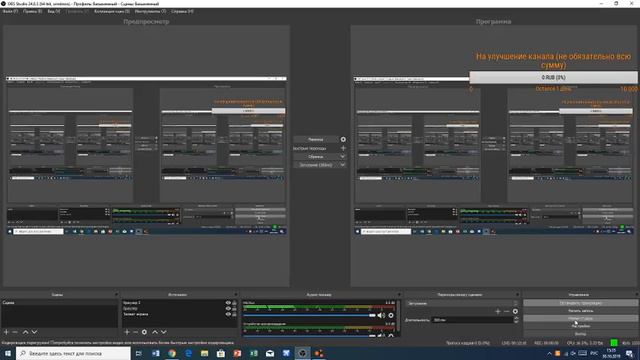Select Сцена item in Scenes list
The height and width of the screenshot is (360, 640).
59,303
